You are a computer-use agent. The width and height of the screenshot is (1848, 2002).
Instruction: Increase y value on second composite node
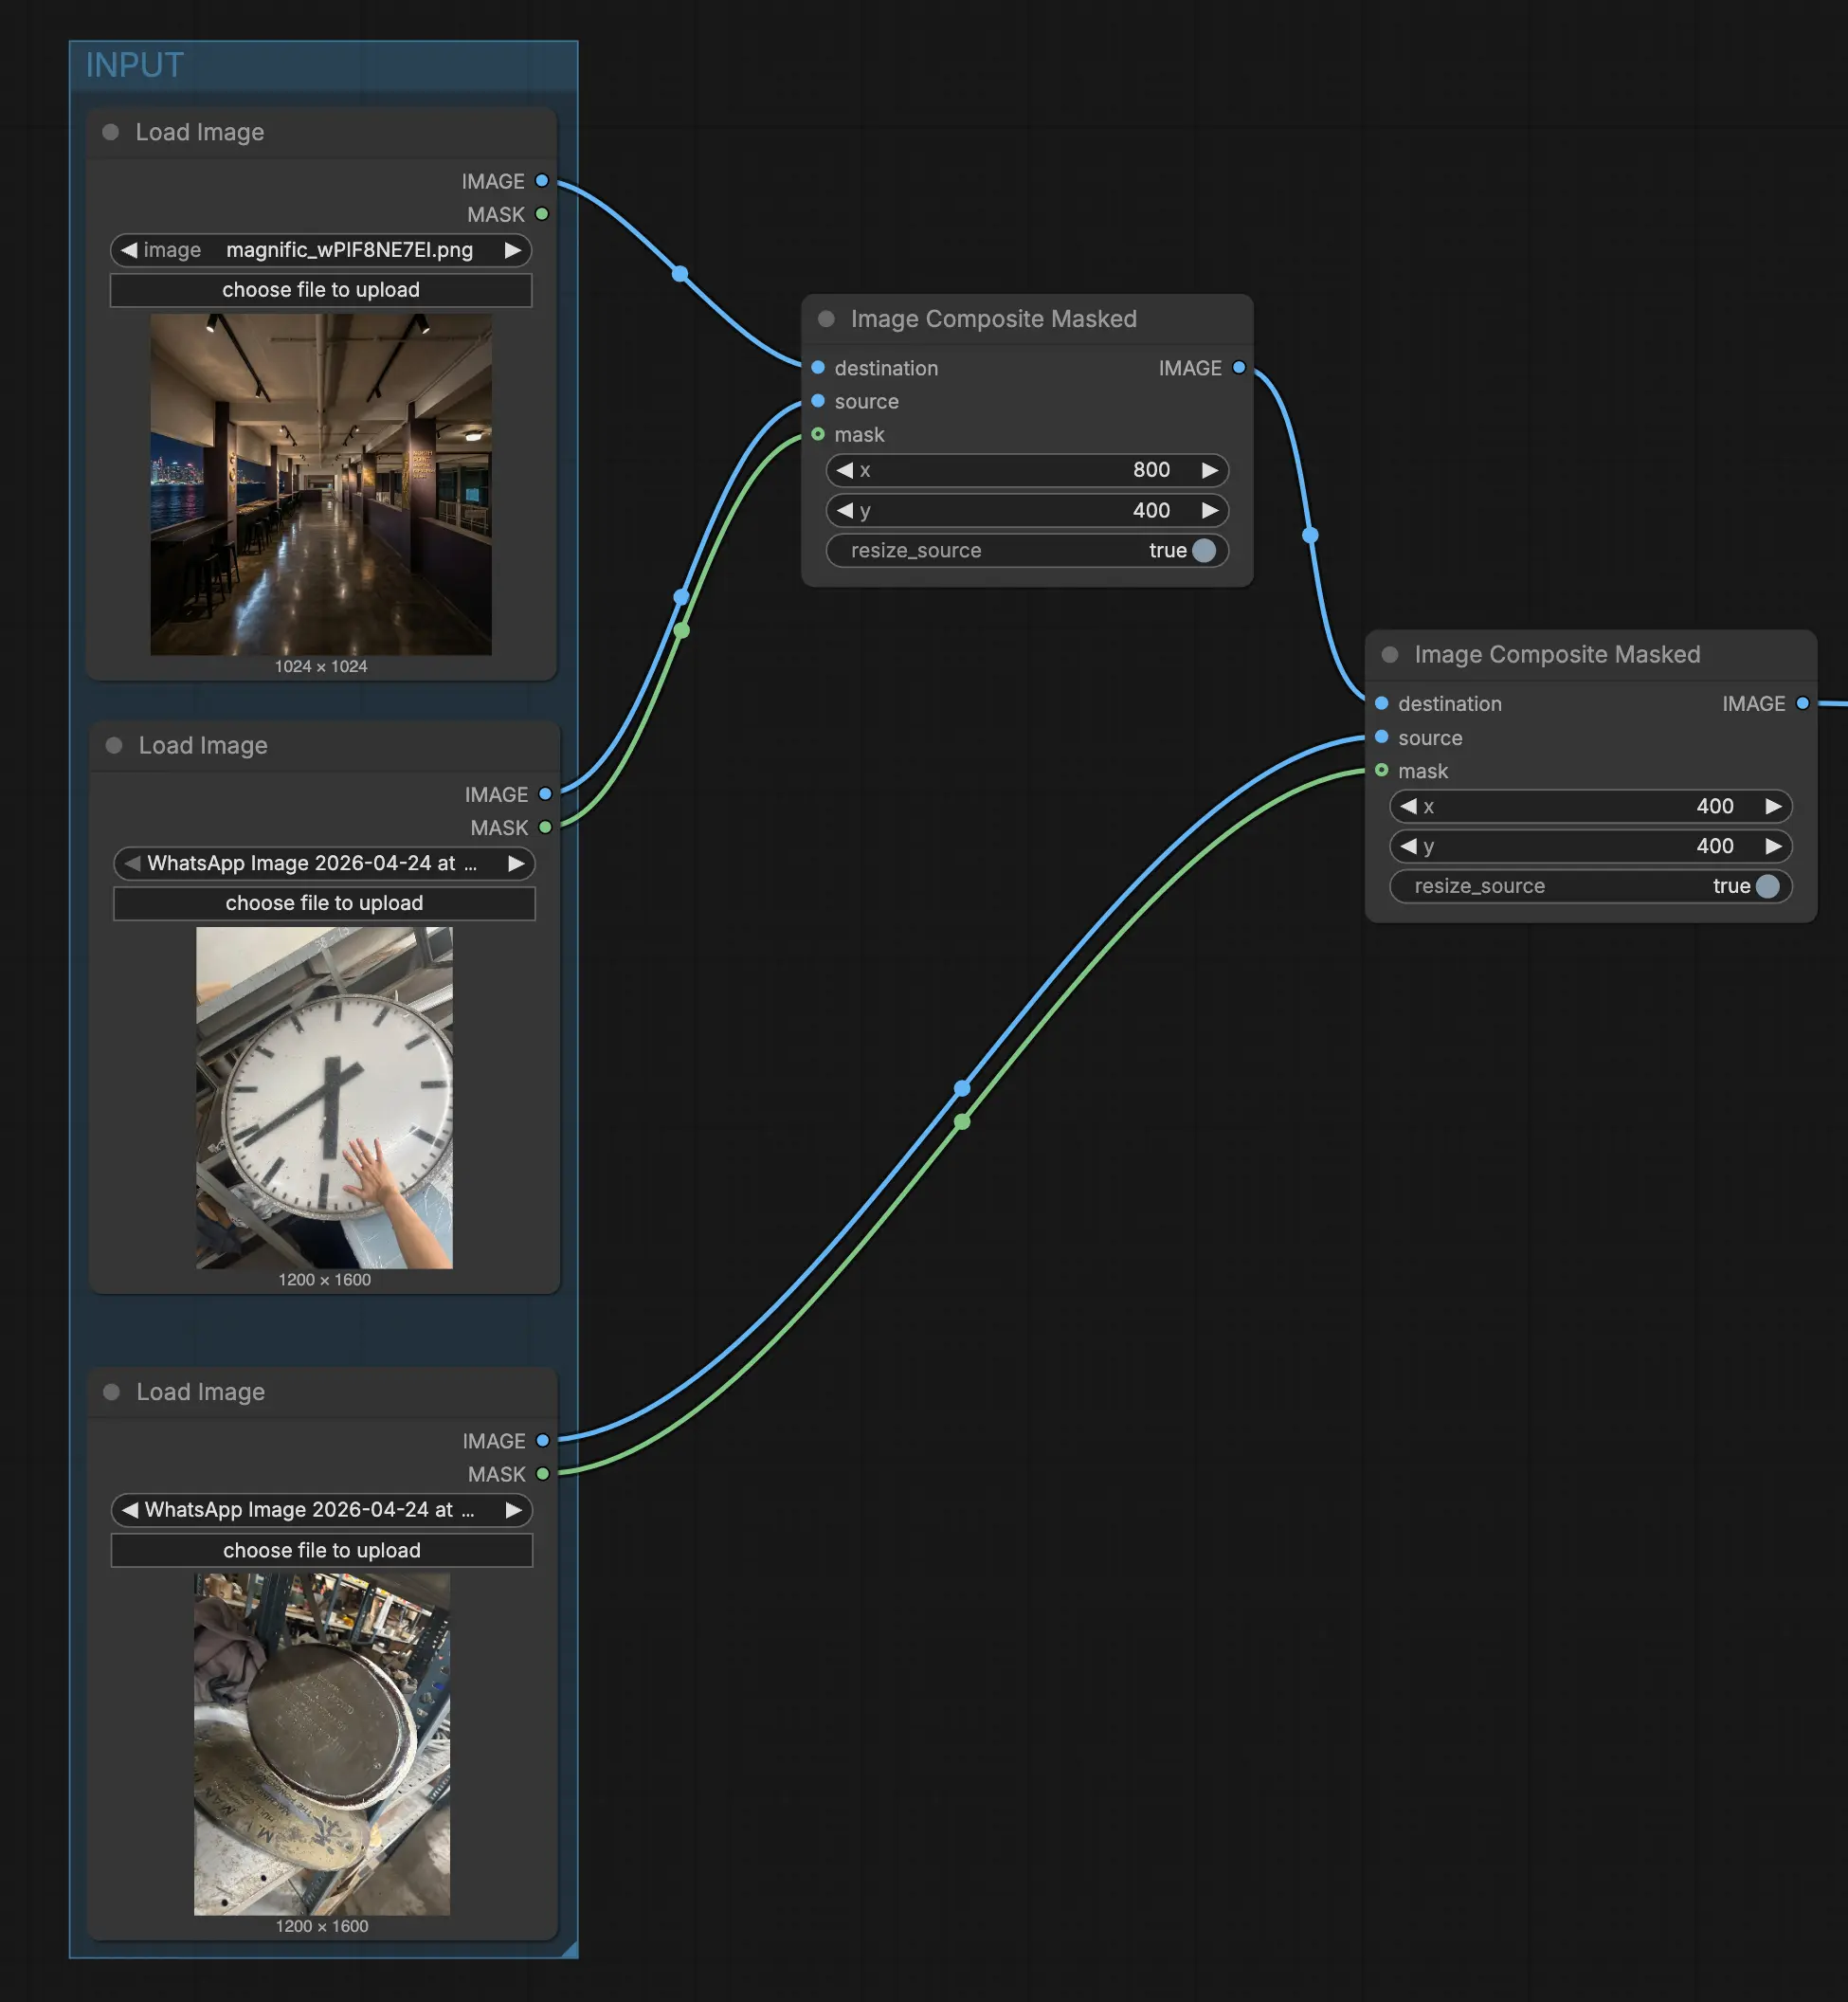(1774, 846)
